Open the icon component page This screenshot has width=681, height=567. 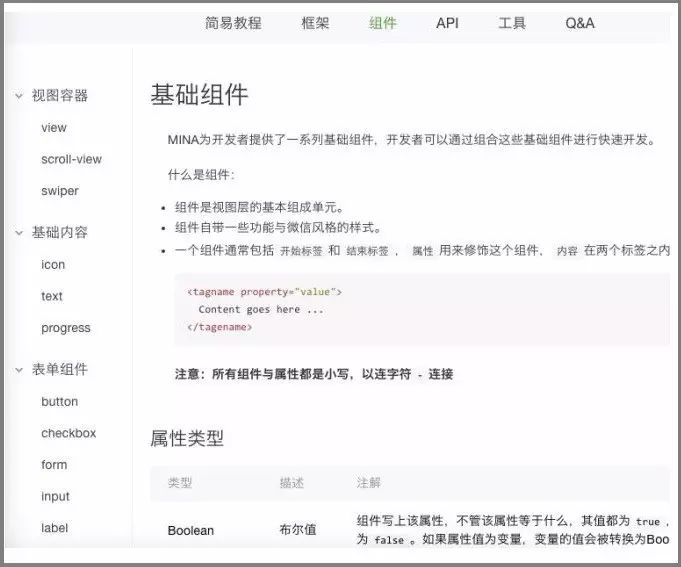pos(53,264)
